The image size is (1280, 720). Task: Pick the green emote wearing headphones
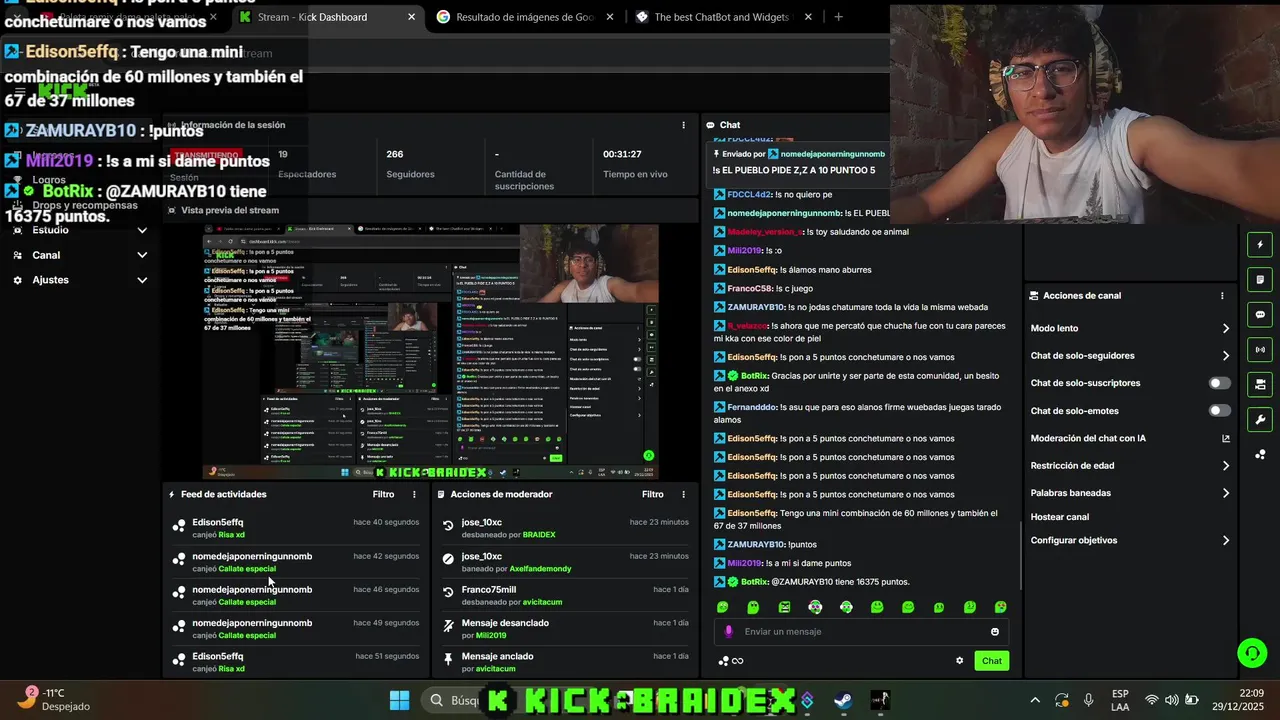pyautogui.click(x=846, y=607)
